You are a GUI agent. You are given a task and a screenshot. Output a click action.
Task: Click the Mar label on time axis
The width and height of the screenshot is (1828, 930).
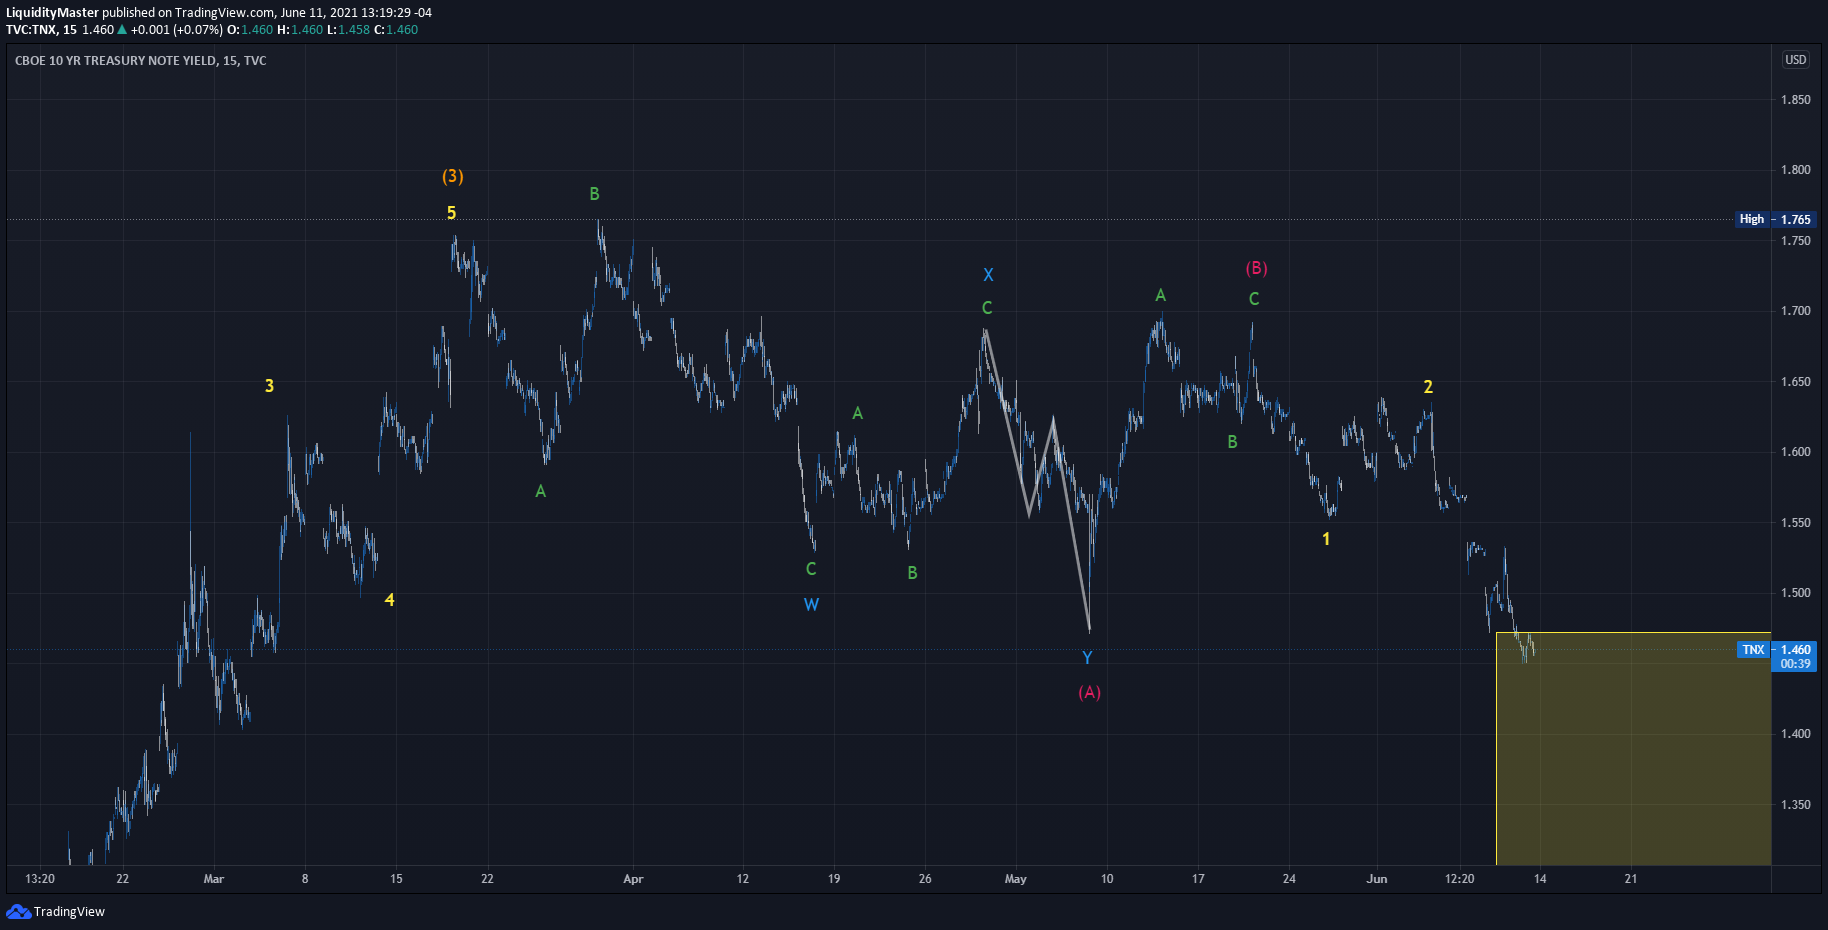214,879
